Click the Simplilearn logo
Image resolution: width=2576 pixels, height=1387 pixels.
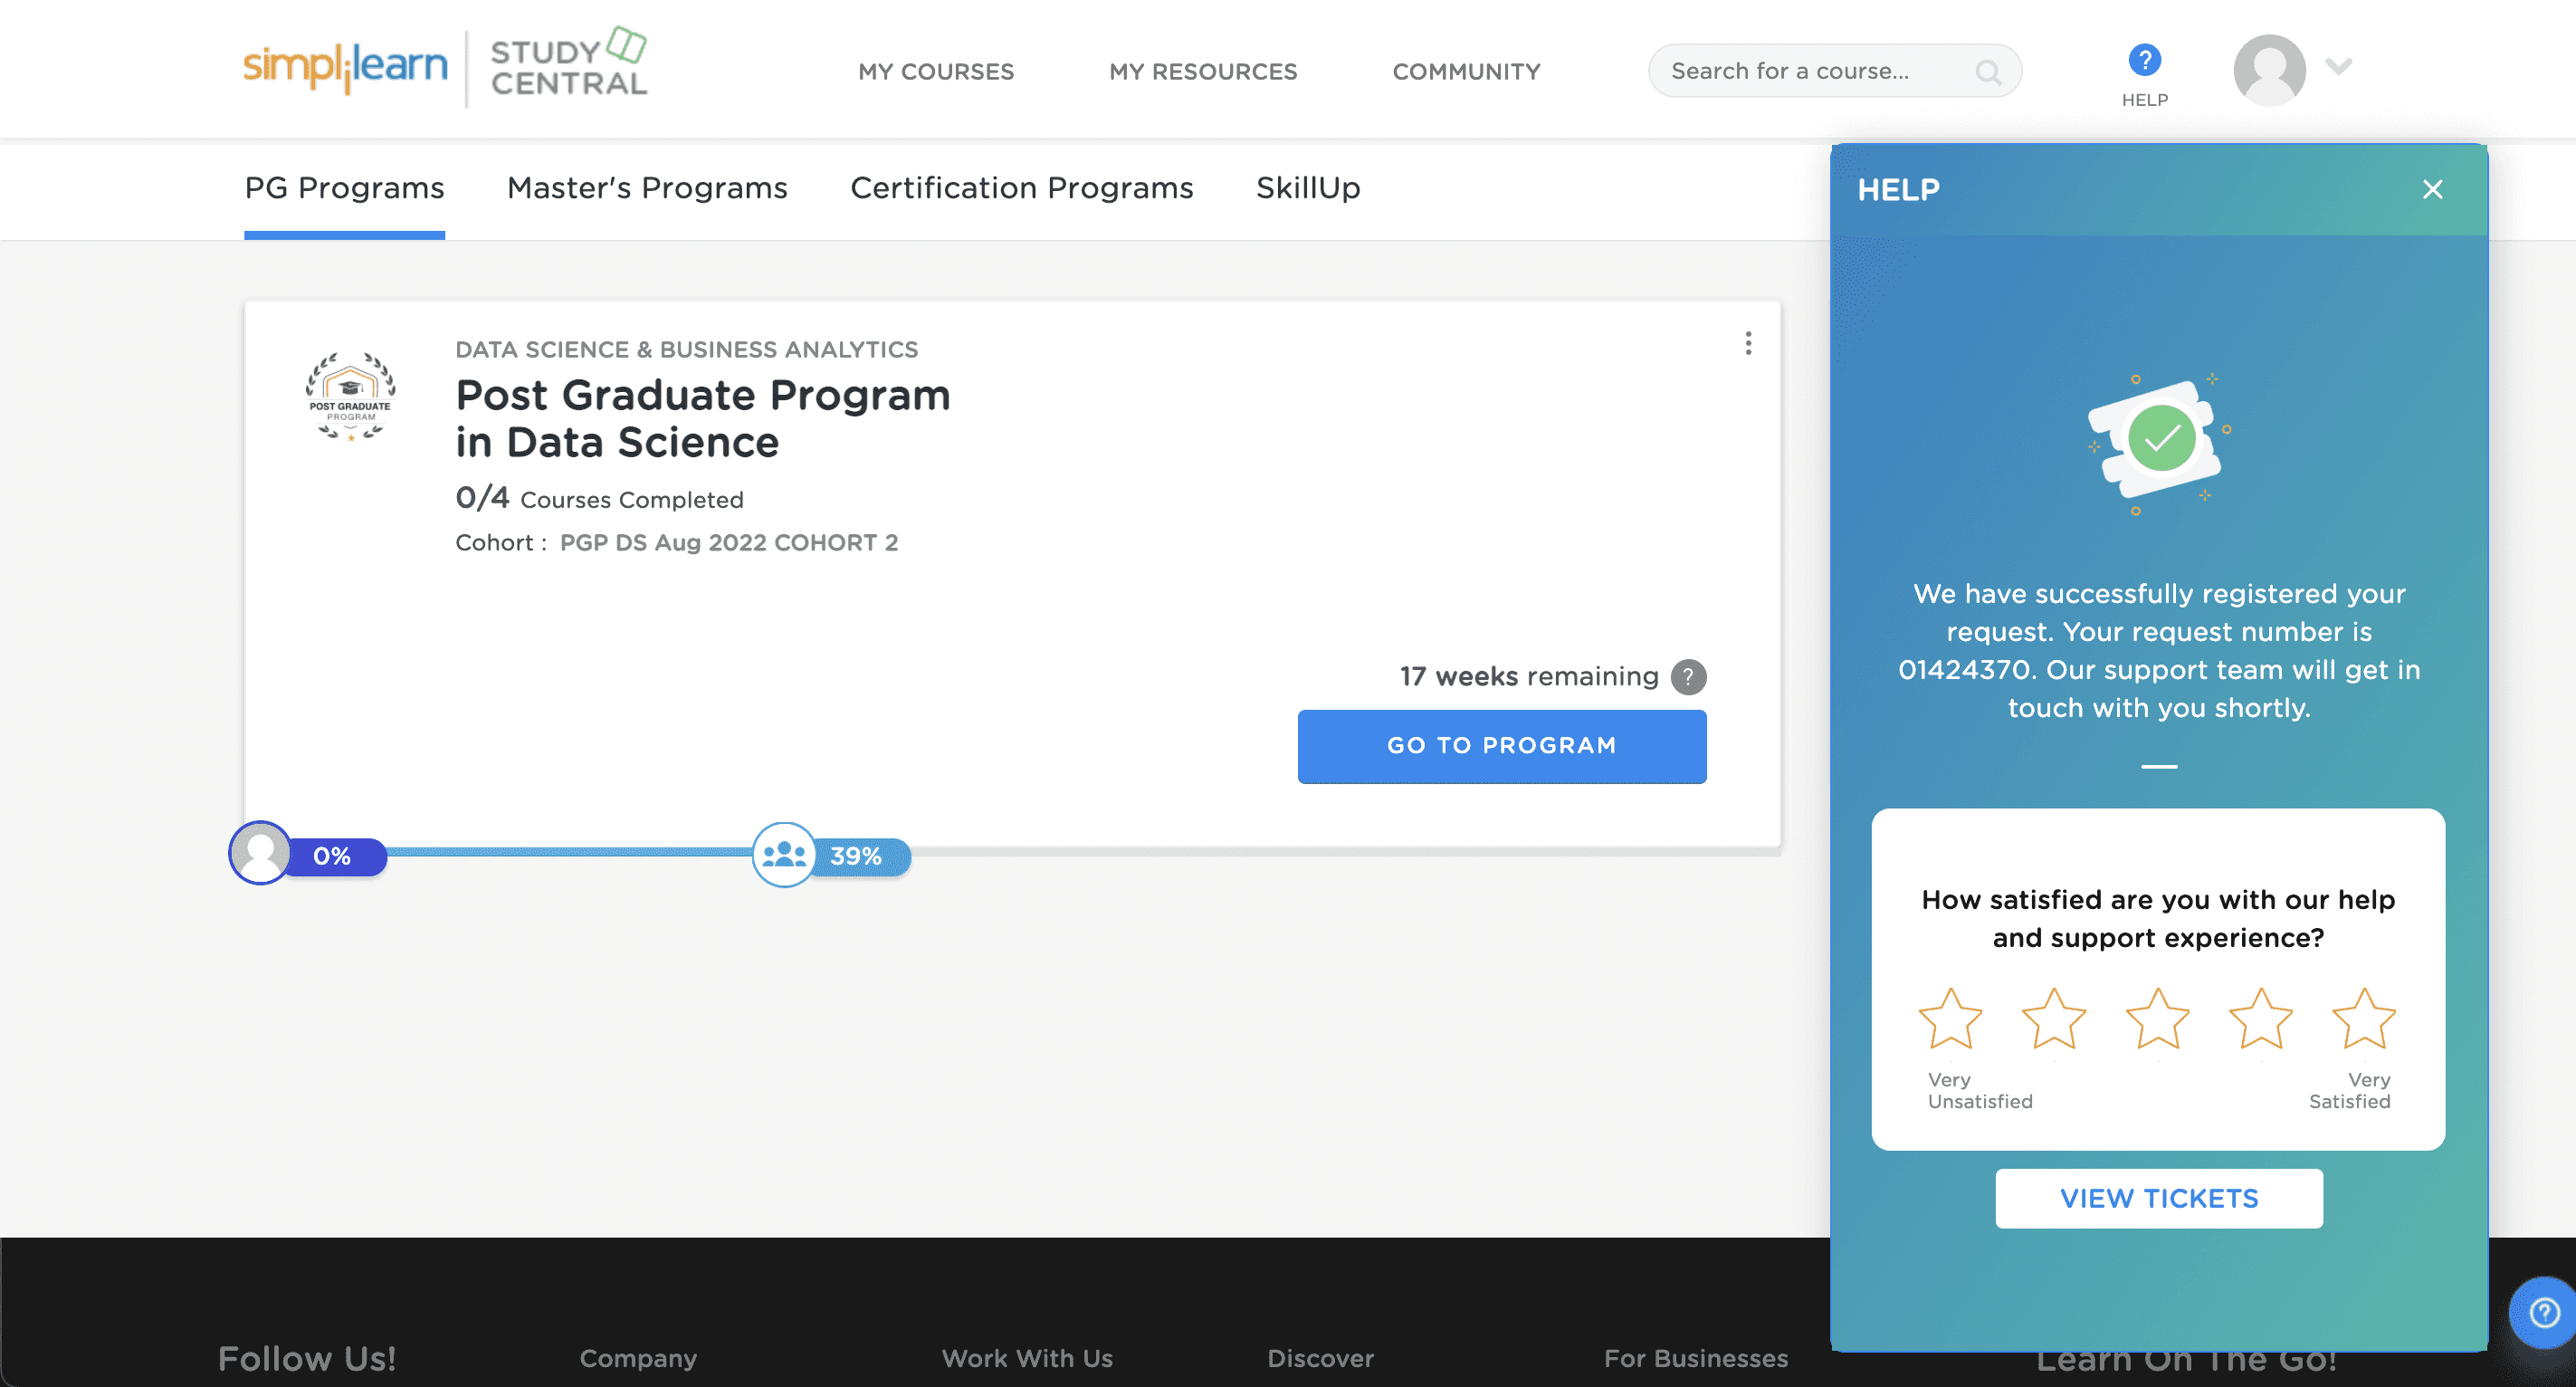tap(345, 66)
